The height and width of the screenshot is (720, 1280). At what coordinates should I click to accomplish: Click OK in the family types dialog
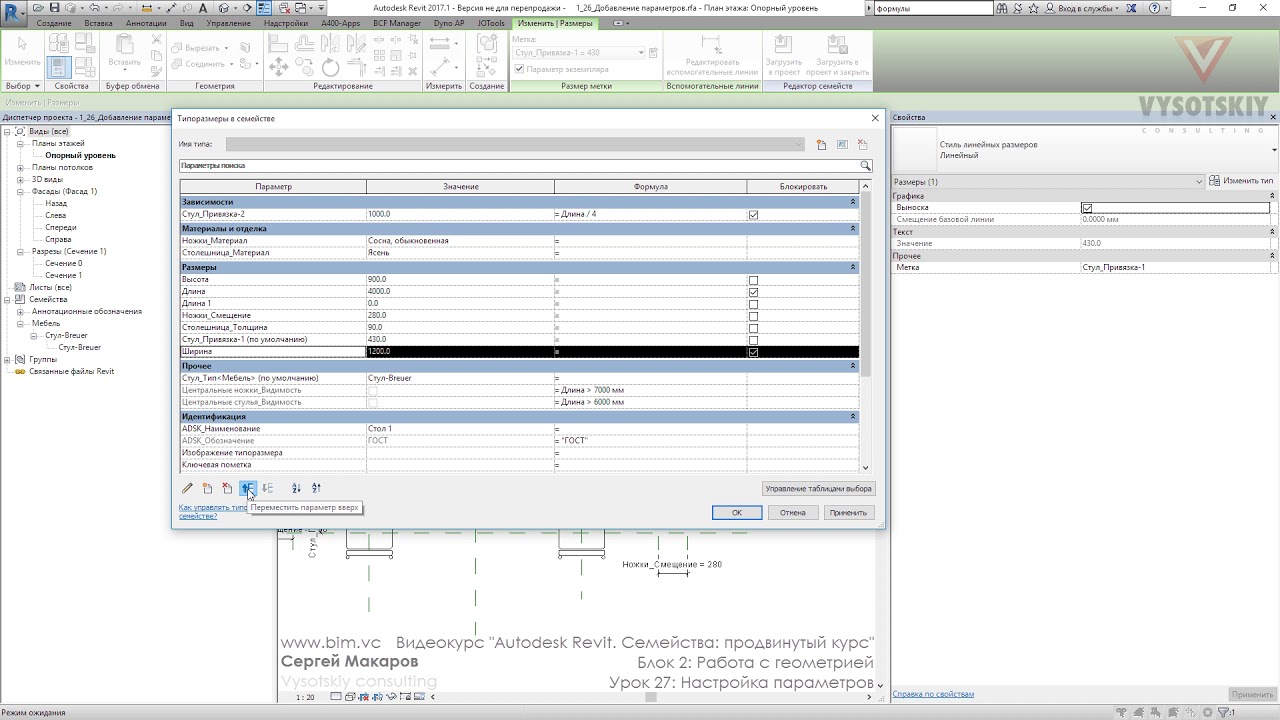coord(737,512)
